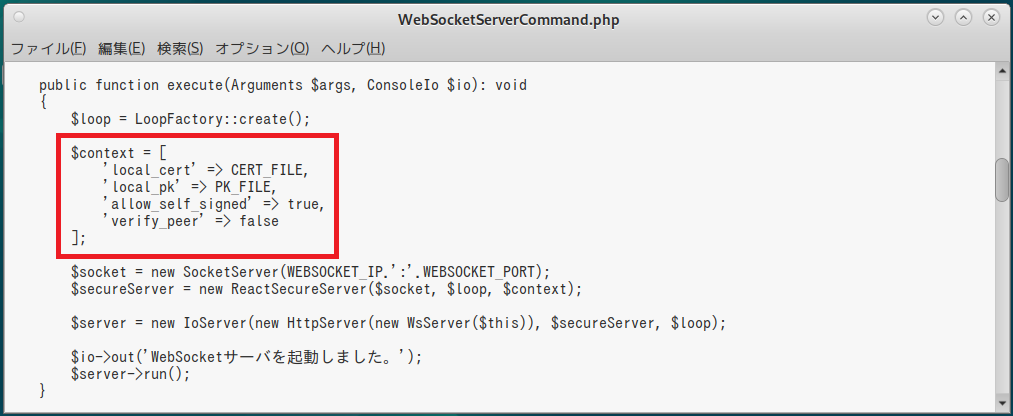Click the vertical scrollbar thumb
Screen dimensions: 1013x416
tap(1002, 180)
